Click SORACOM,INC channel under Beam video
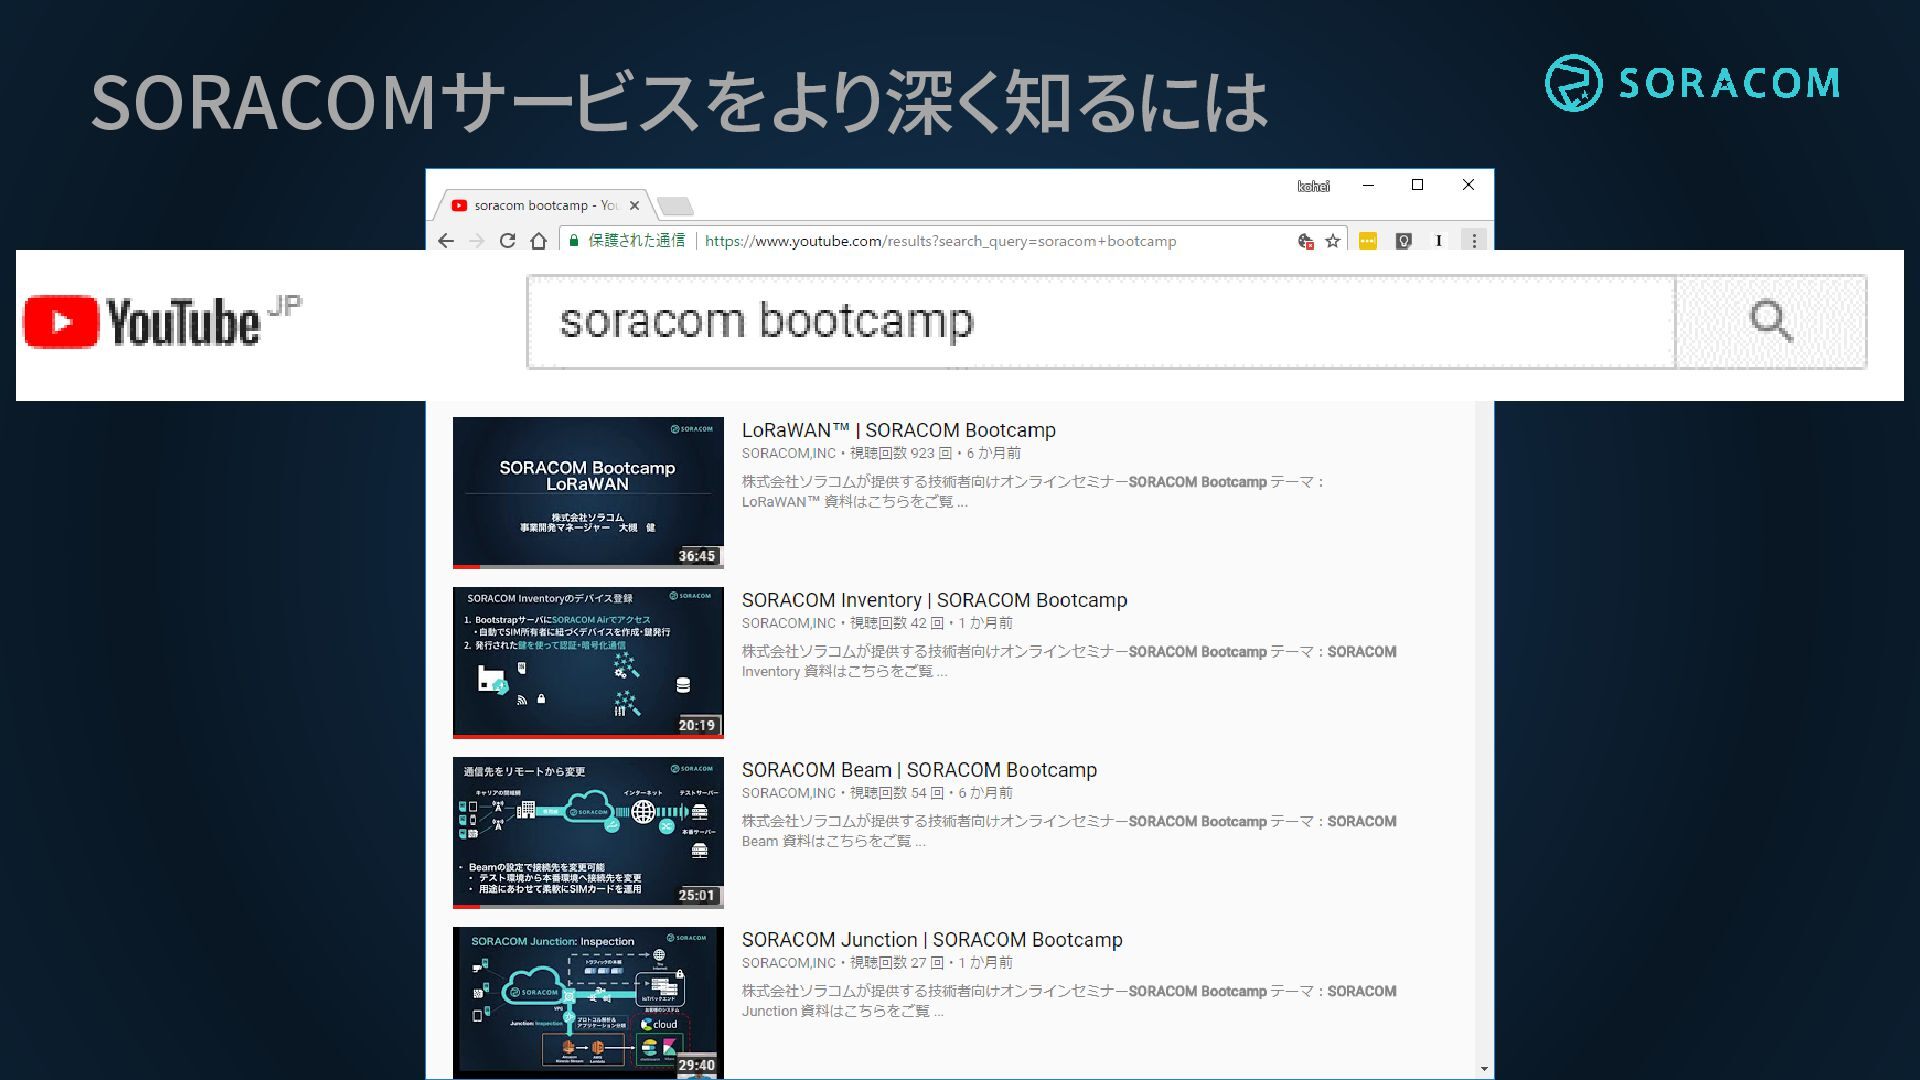The image size is (1920, 1080). (x=788, y=793)
